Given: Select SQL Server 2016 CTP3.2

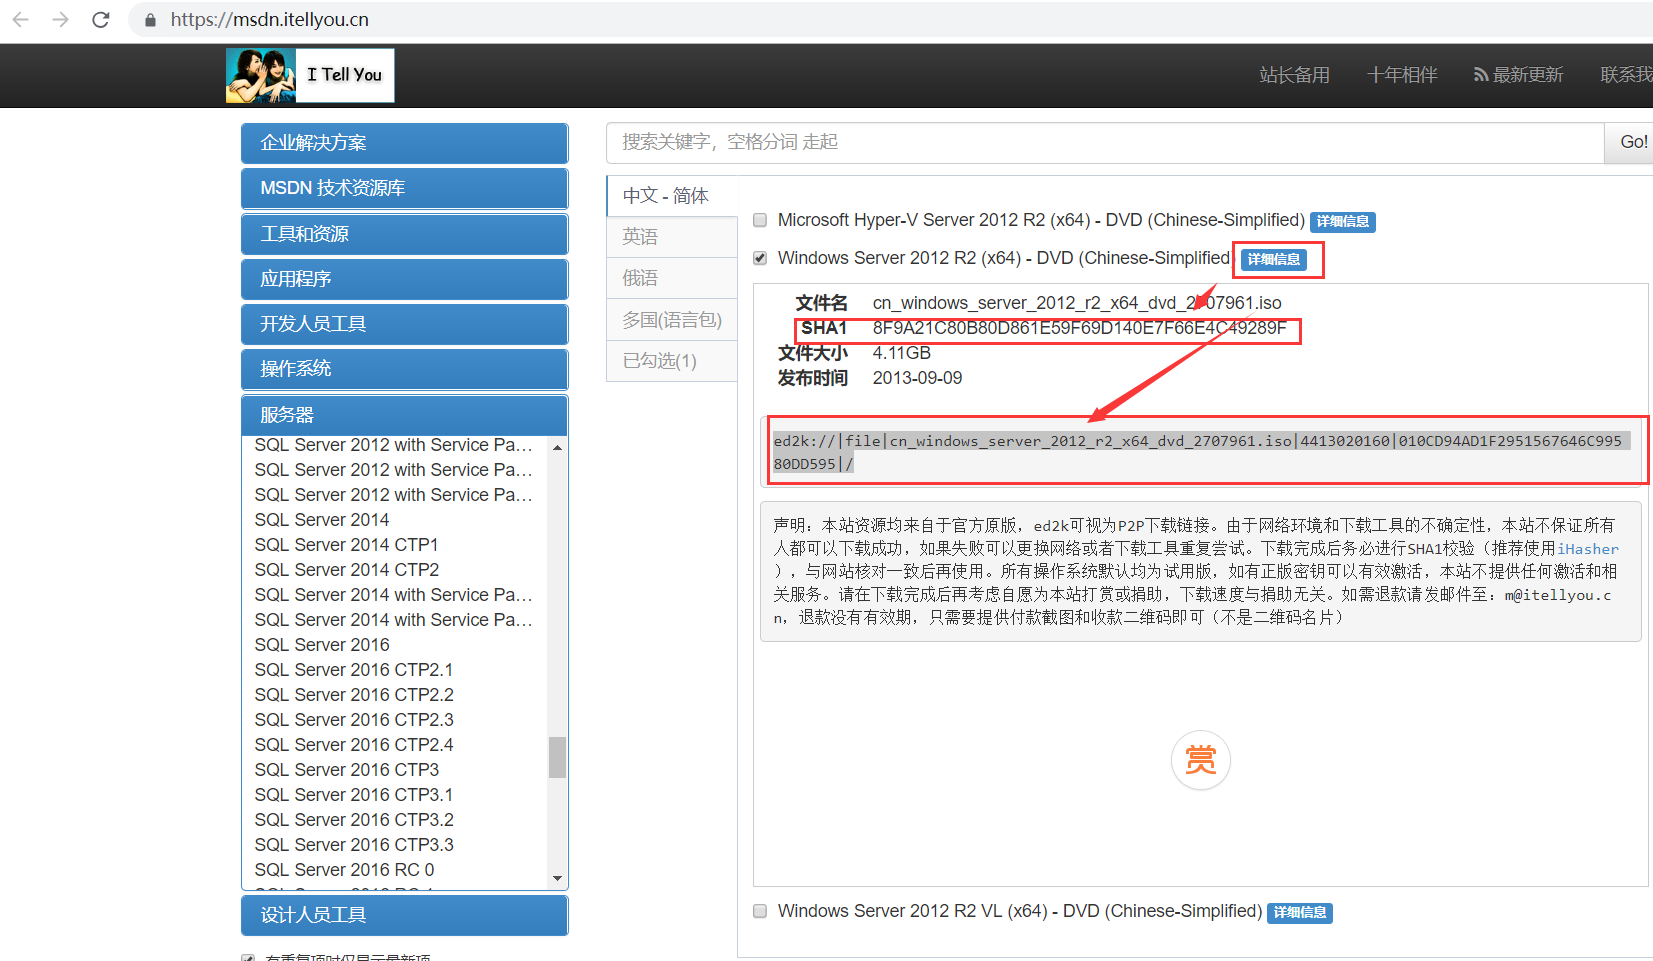Looking at the screenshot, I should [354, 820].
